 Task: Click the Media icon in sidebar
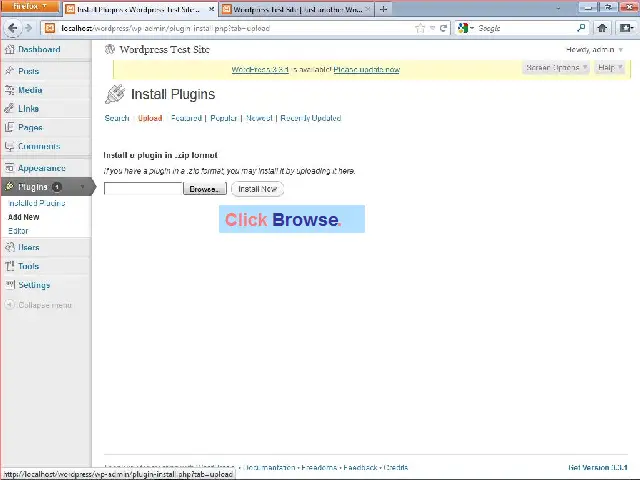coord(9,90)
